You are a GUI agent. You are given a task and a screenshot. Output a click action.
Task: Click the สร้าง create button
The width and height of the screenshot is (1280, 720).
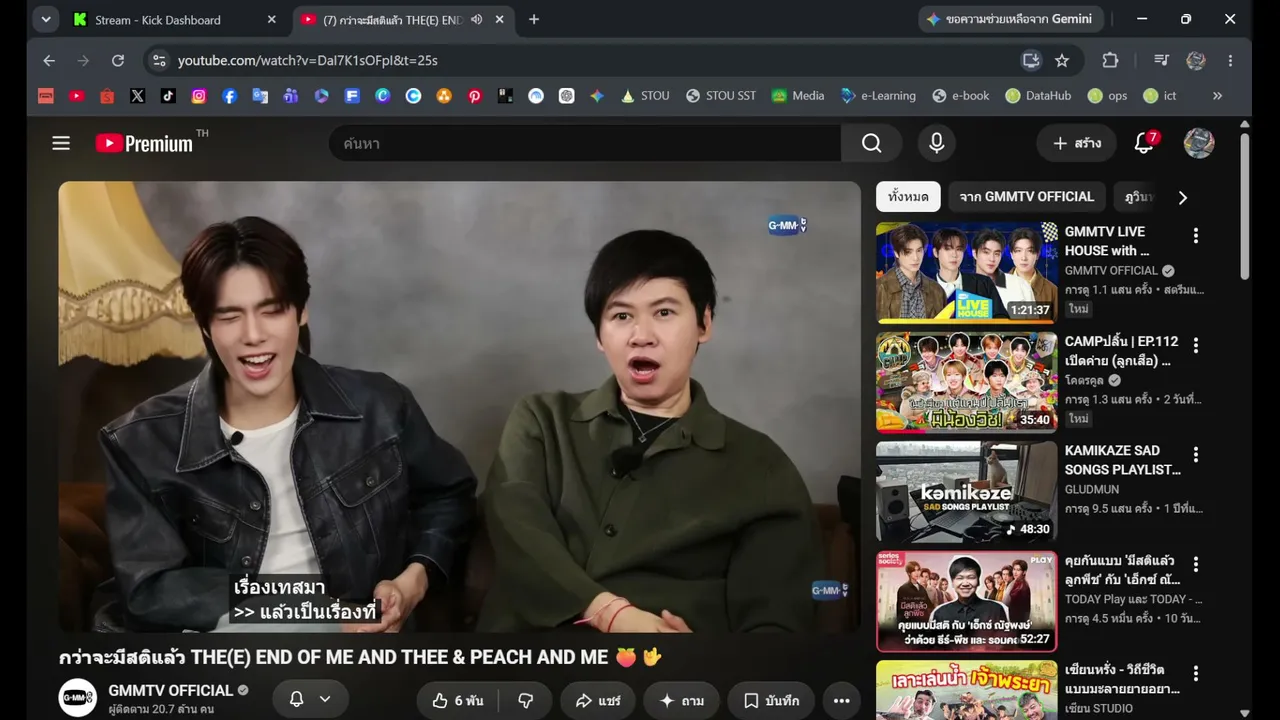tap(1076, 143)
